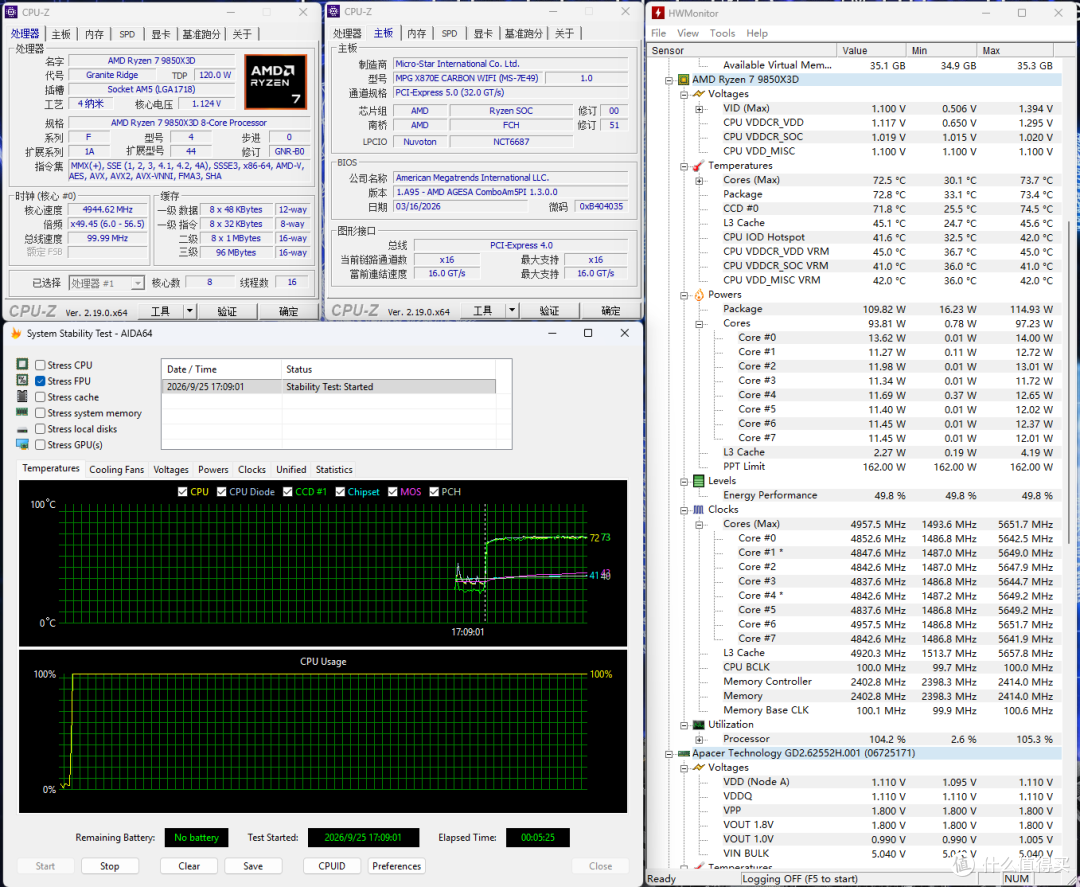1080x887 pixels.
Task: Toggle the CPU graph legend checkbox
Action: point(183,492)
